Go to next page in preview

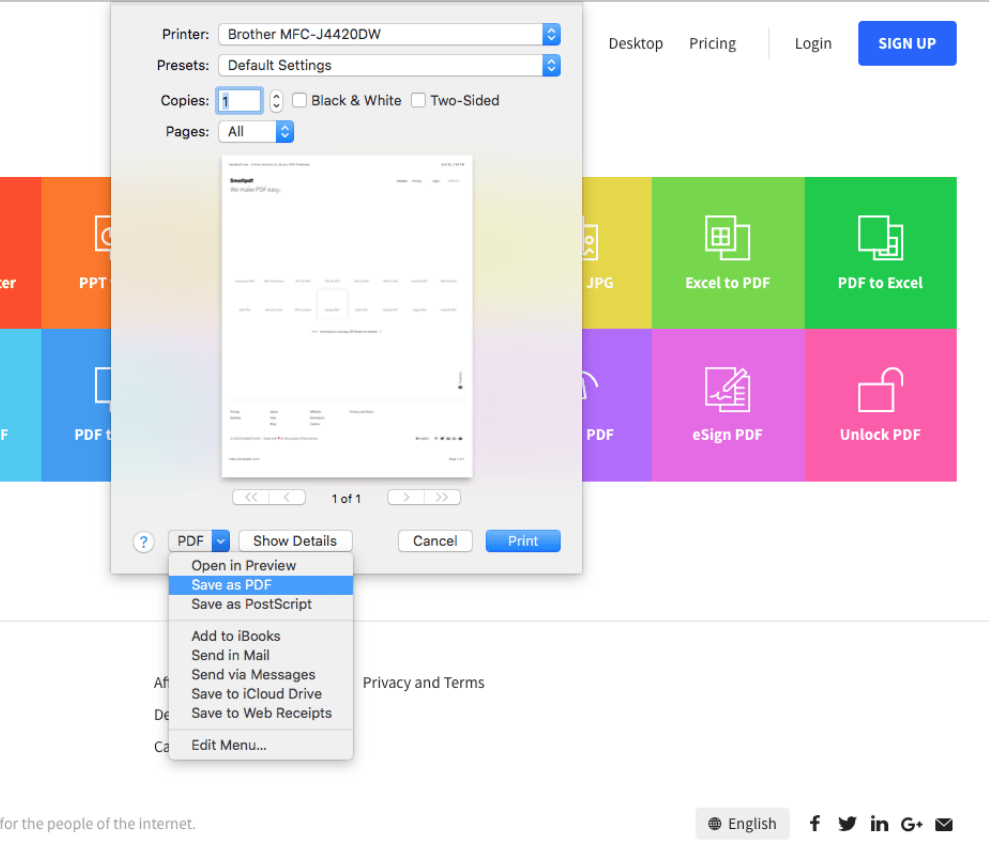coord(406,497)
